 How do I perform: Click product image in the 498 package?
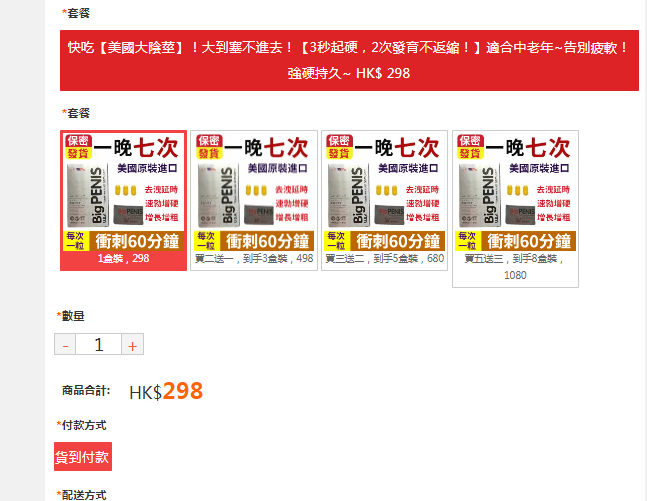[254, 192]
